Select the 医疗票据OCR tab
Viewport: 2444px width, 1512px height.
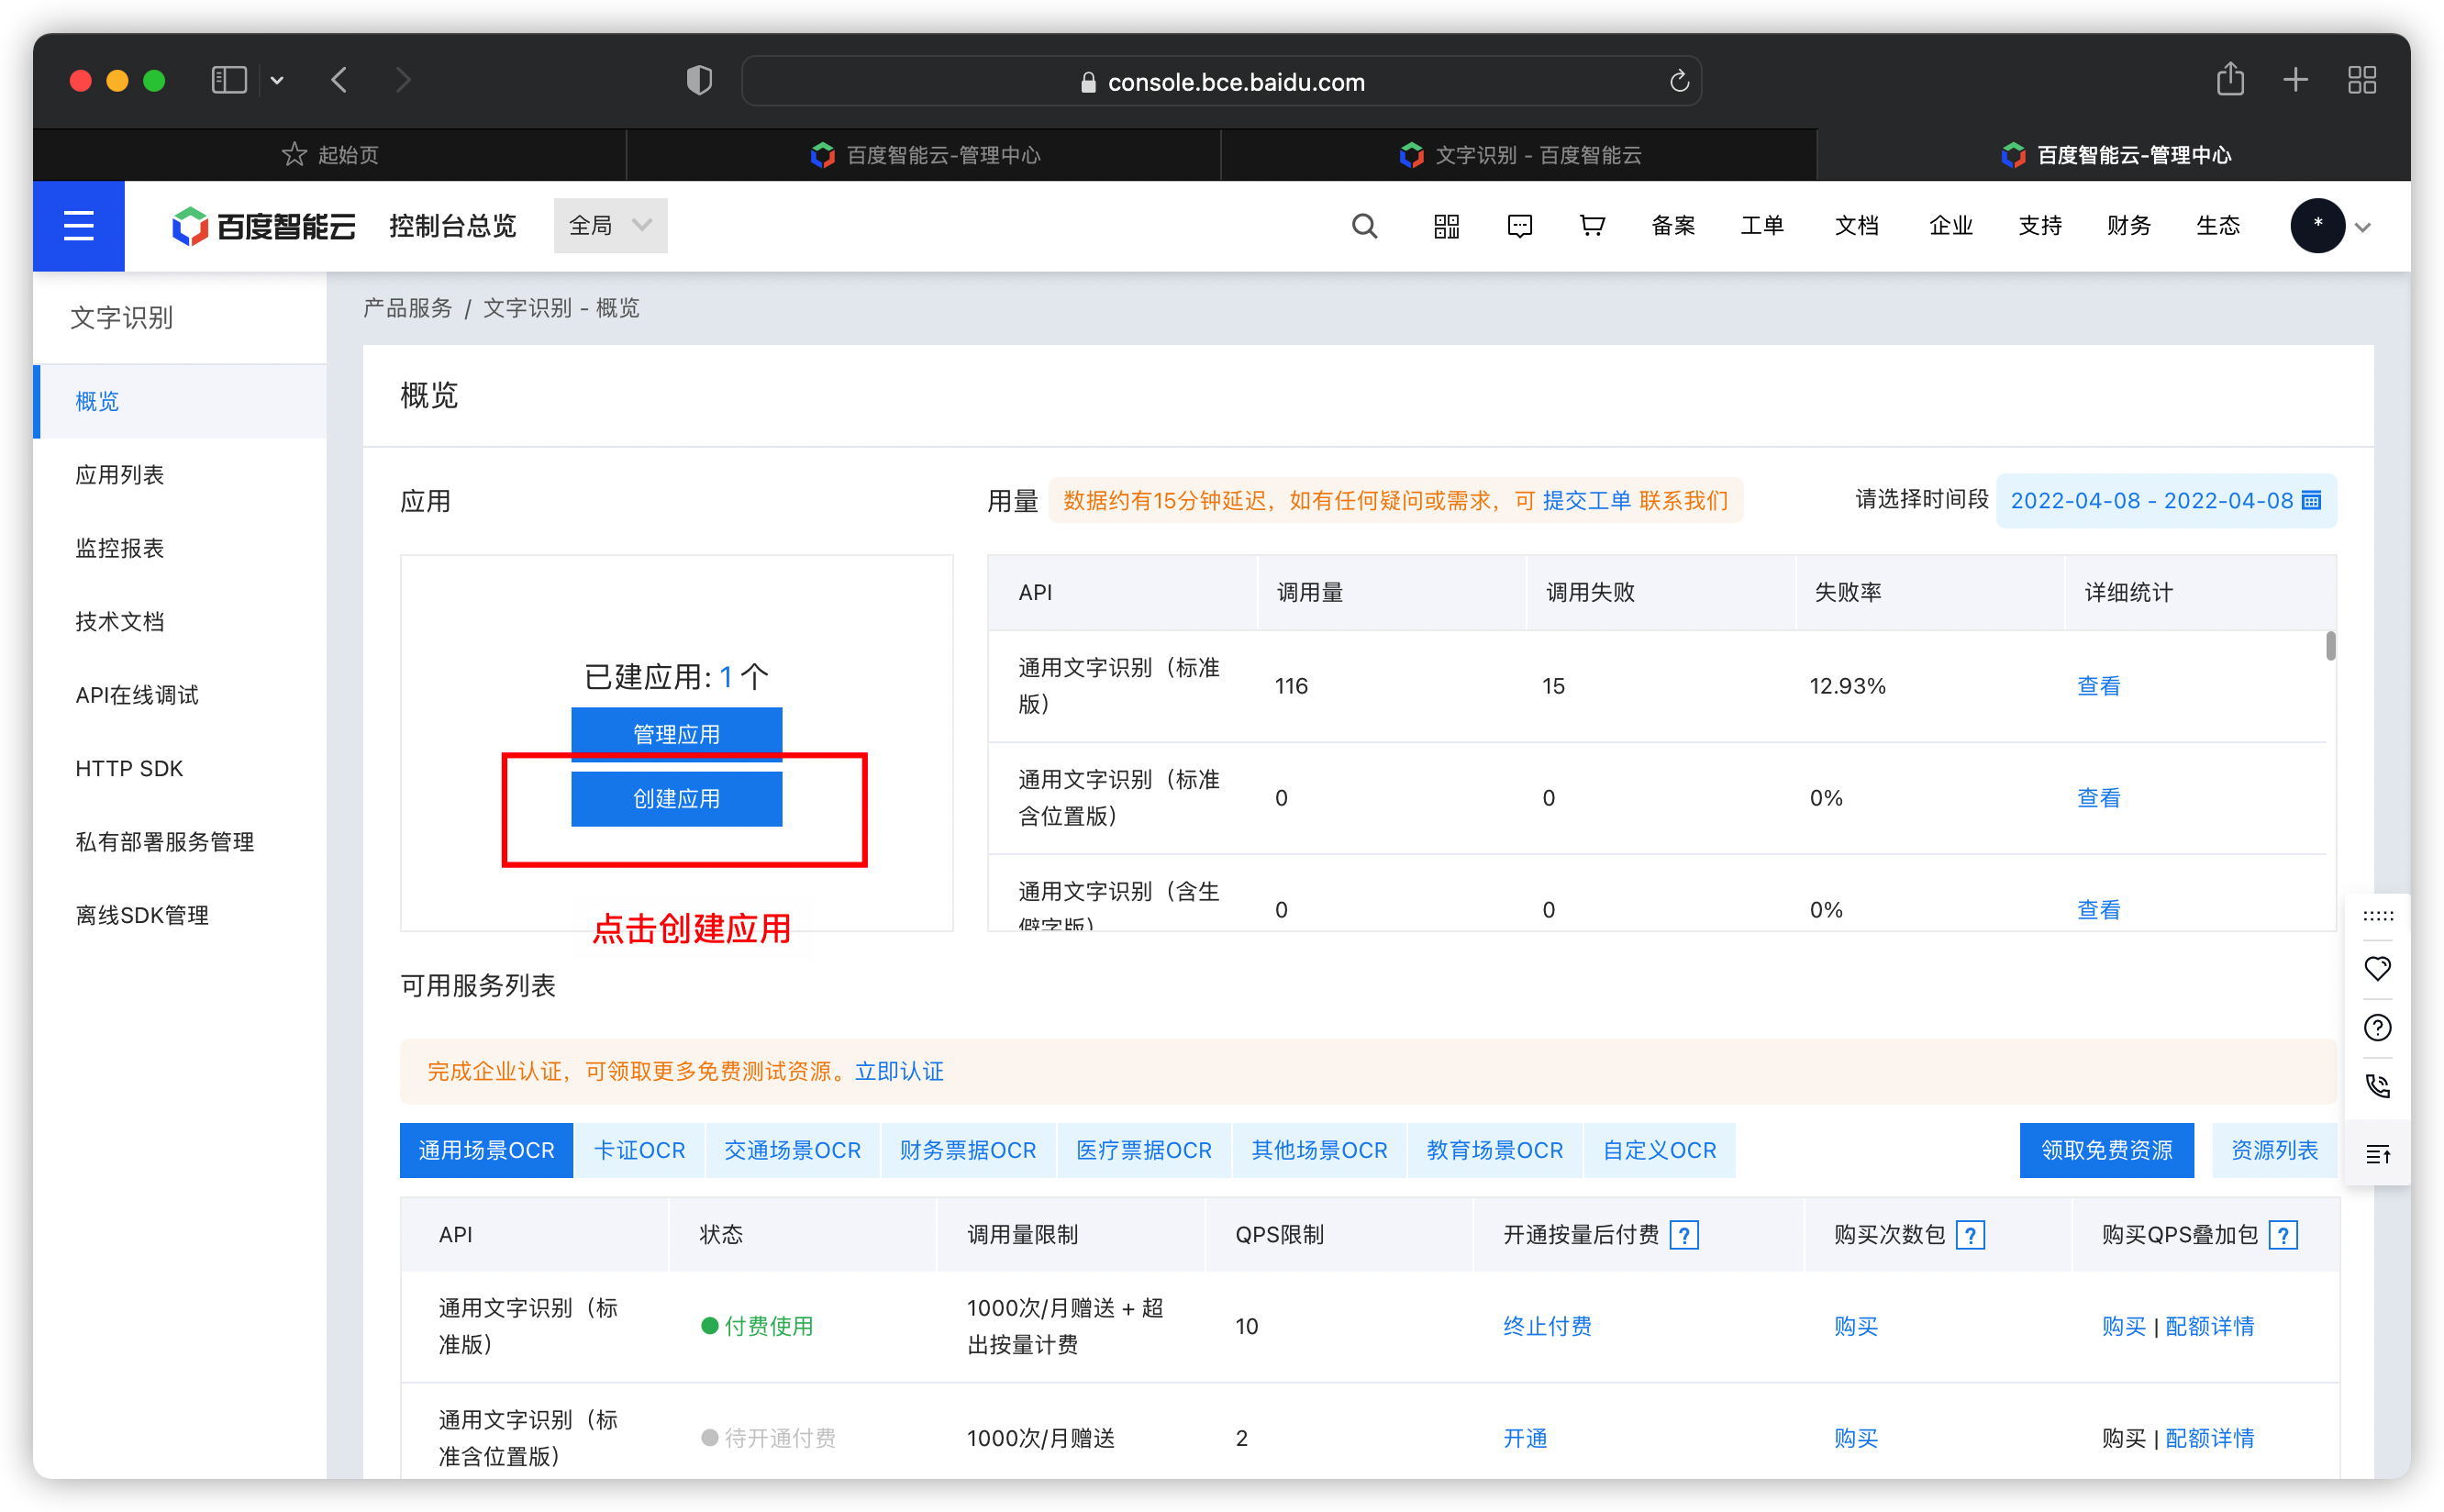[1143, 1151]
